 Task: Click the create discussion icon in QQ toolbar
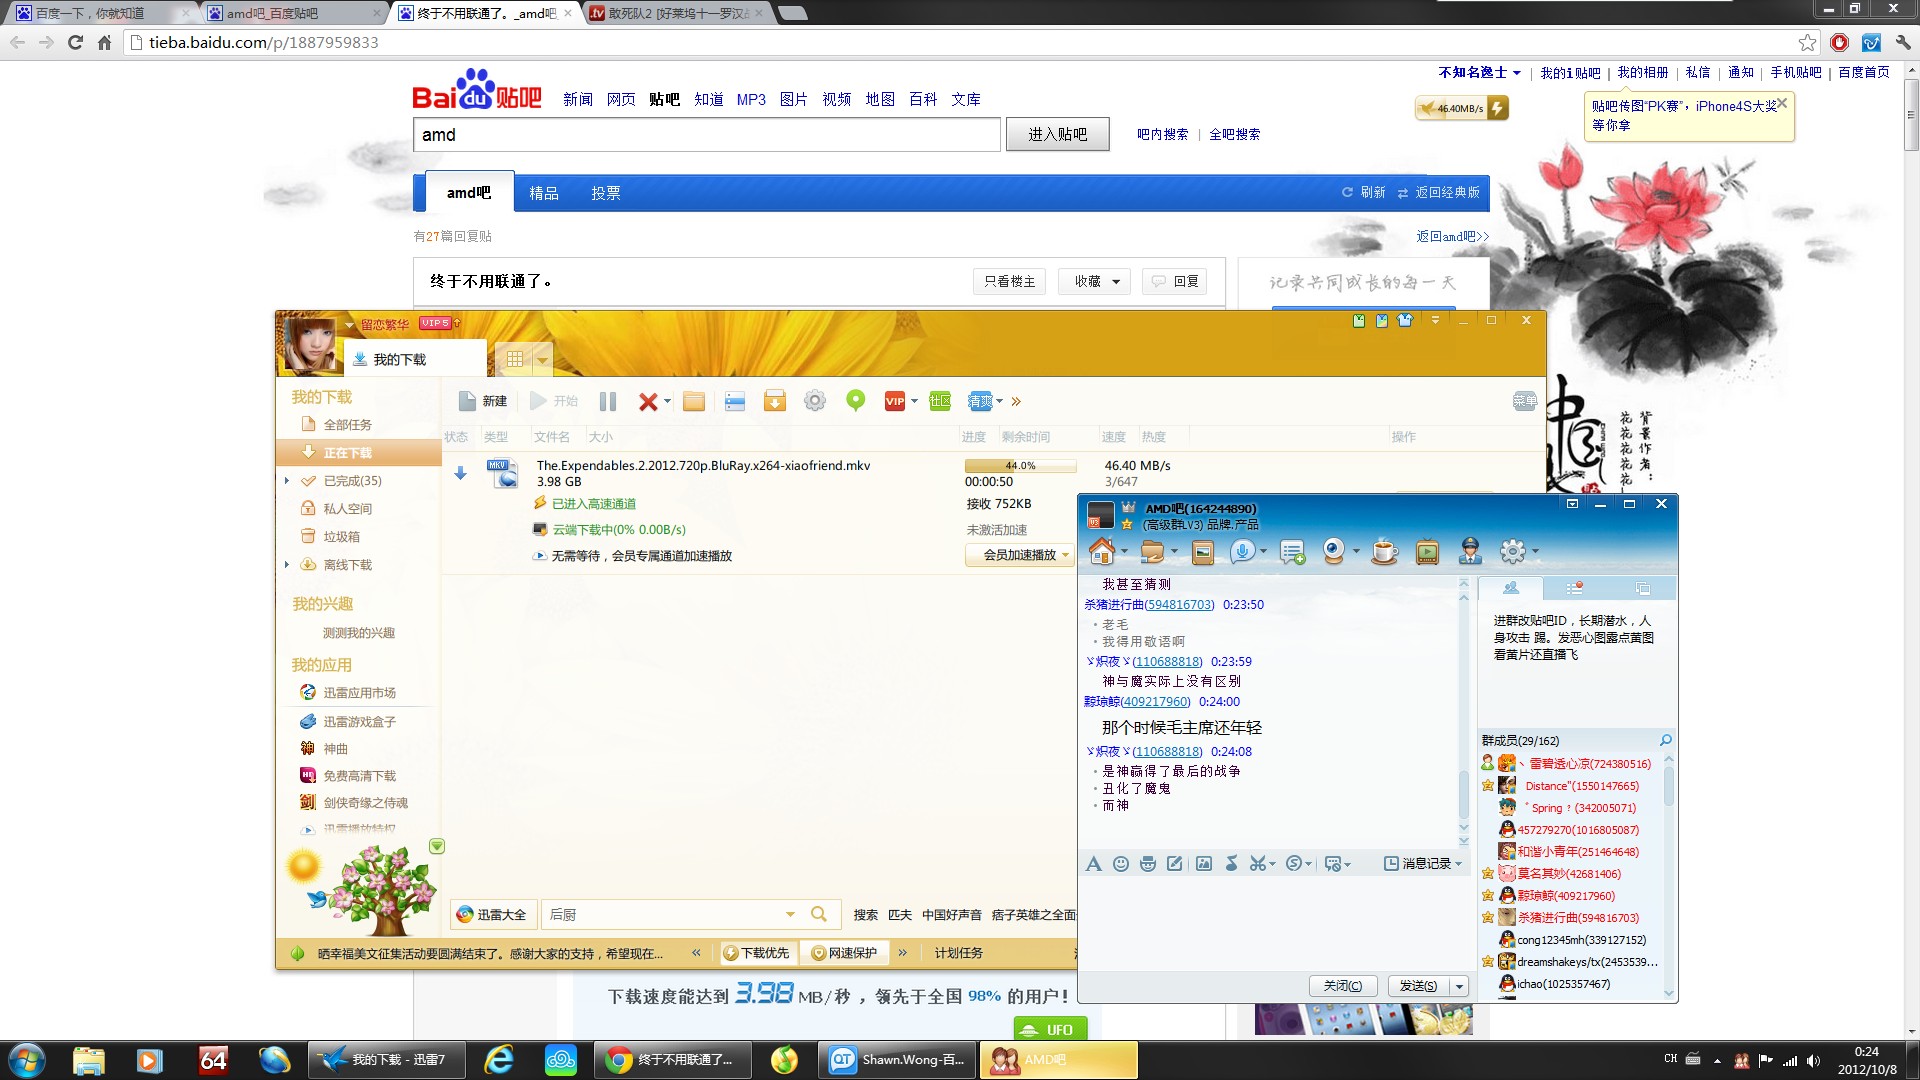1292,552
